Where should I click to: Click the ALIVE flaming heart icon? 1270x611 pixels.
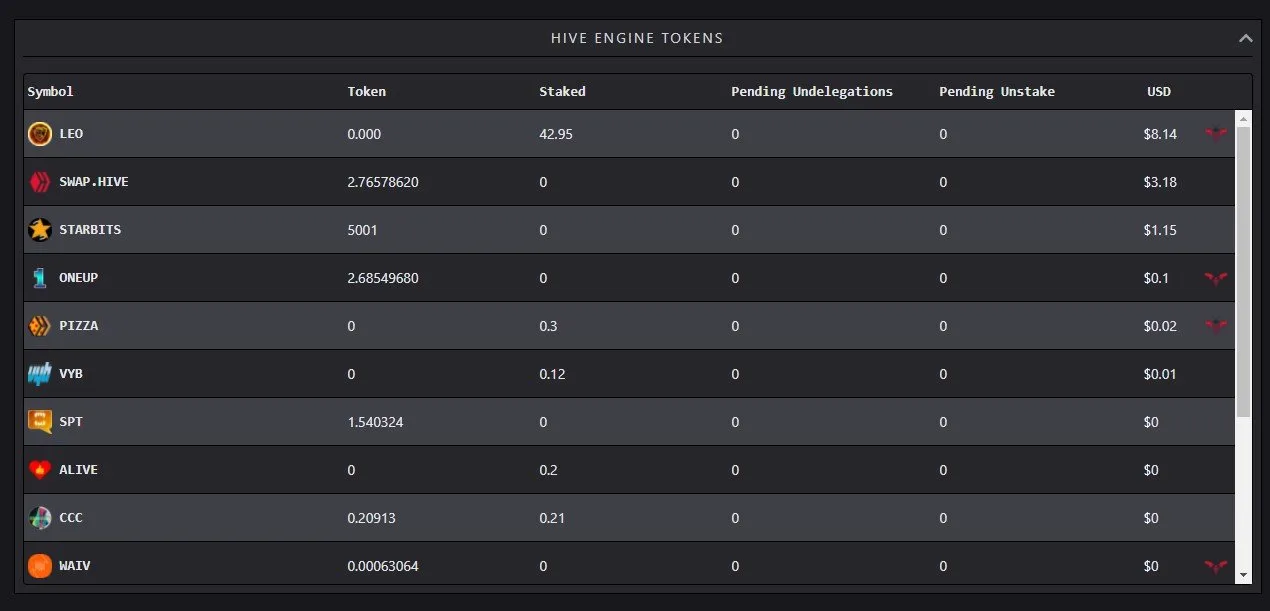40,470
